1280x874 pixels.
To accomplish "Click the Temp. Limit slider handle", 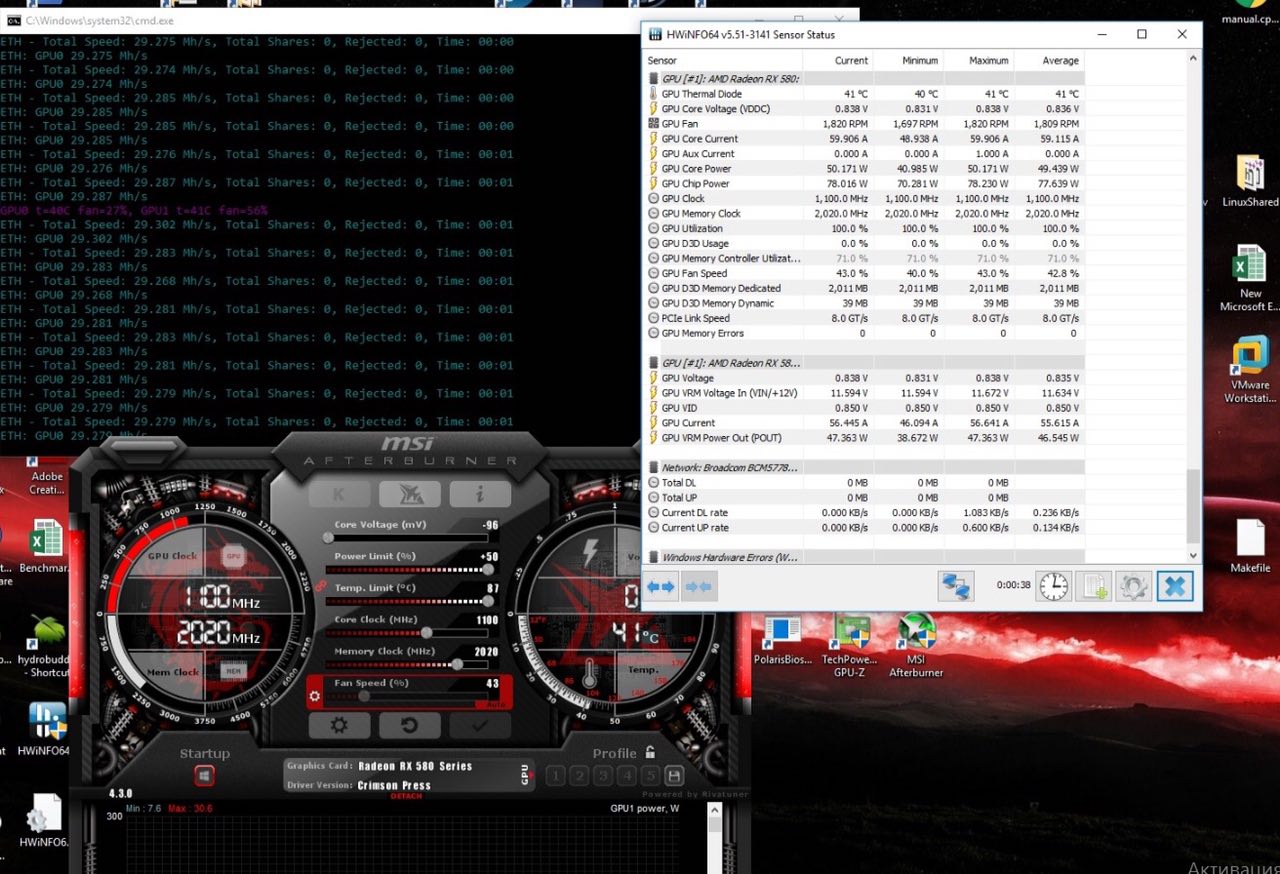I will (x=488, y=601).
